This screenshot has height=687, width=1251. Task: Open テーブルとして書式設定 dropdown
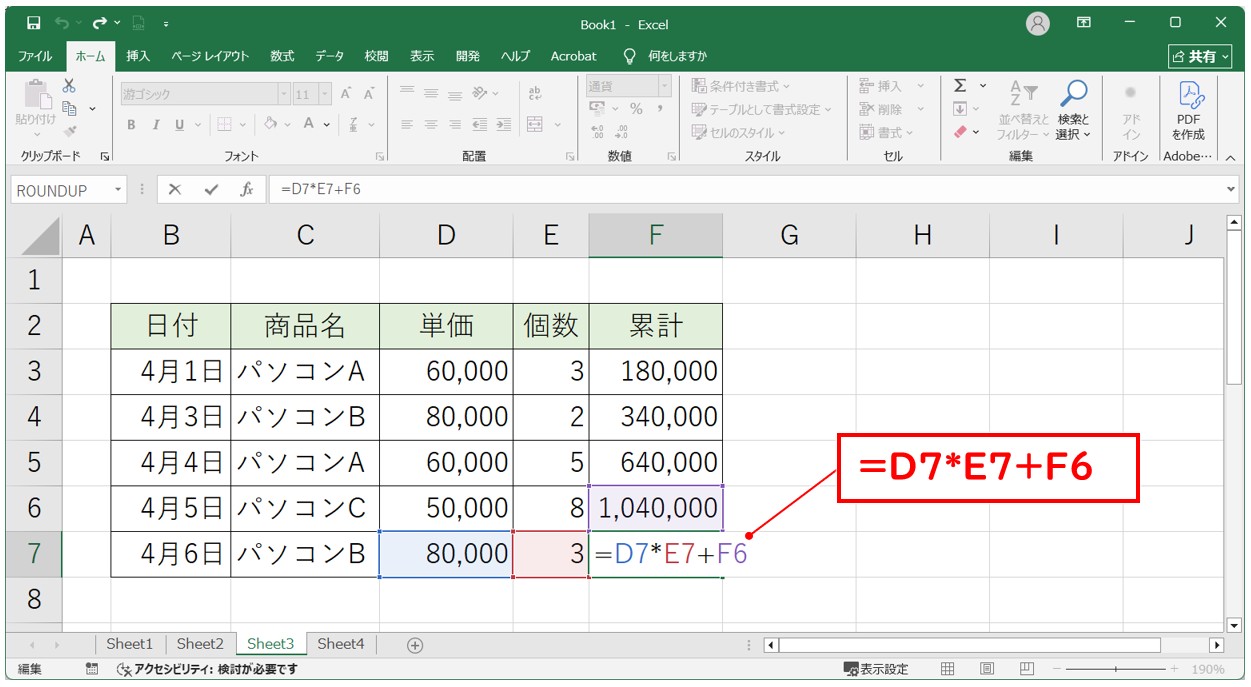(764, 109)
